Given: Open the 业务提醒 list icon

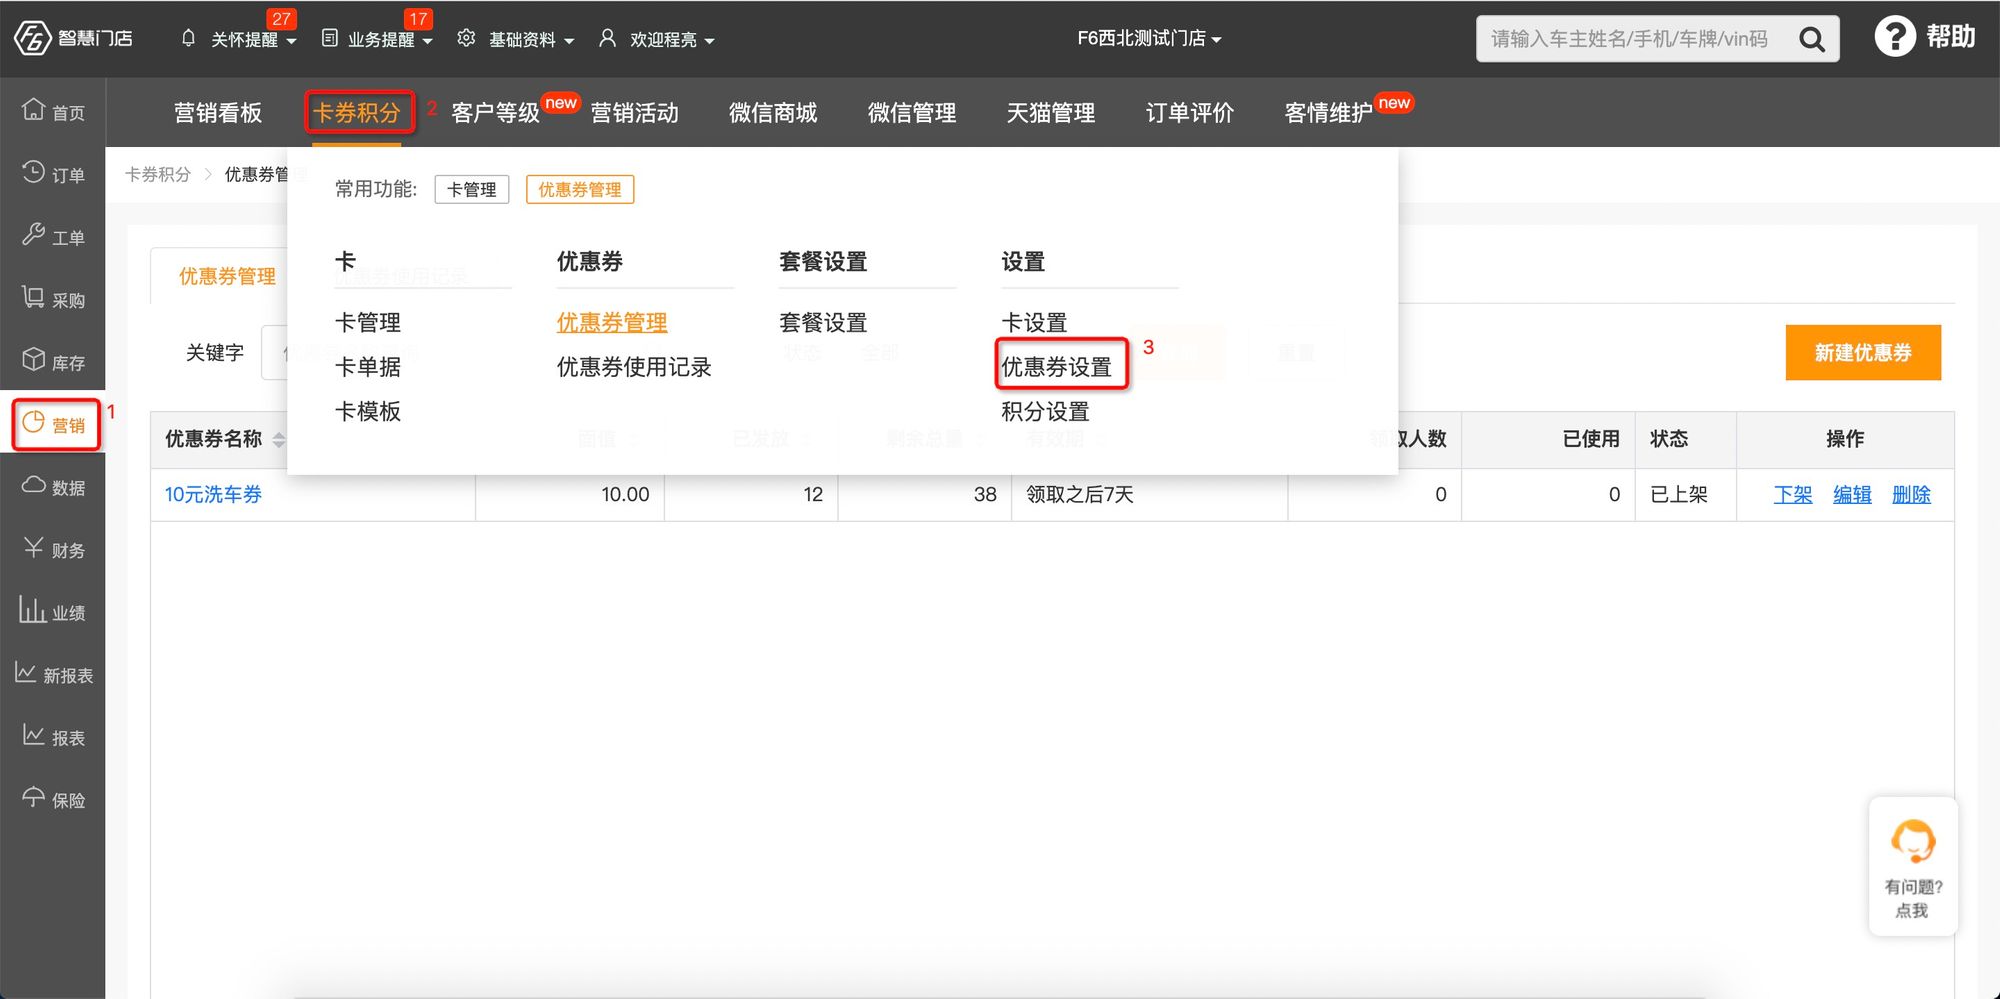Looking at the screenshot, I should (x=329, y=38).
